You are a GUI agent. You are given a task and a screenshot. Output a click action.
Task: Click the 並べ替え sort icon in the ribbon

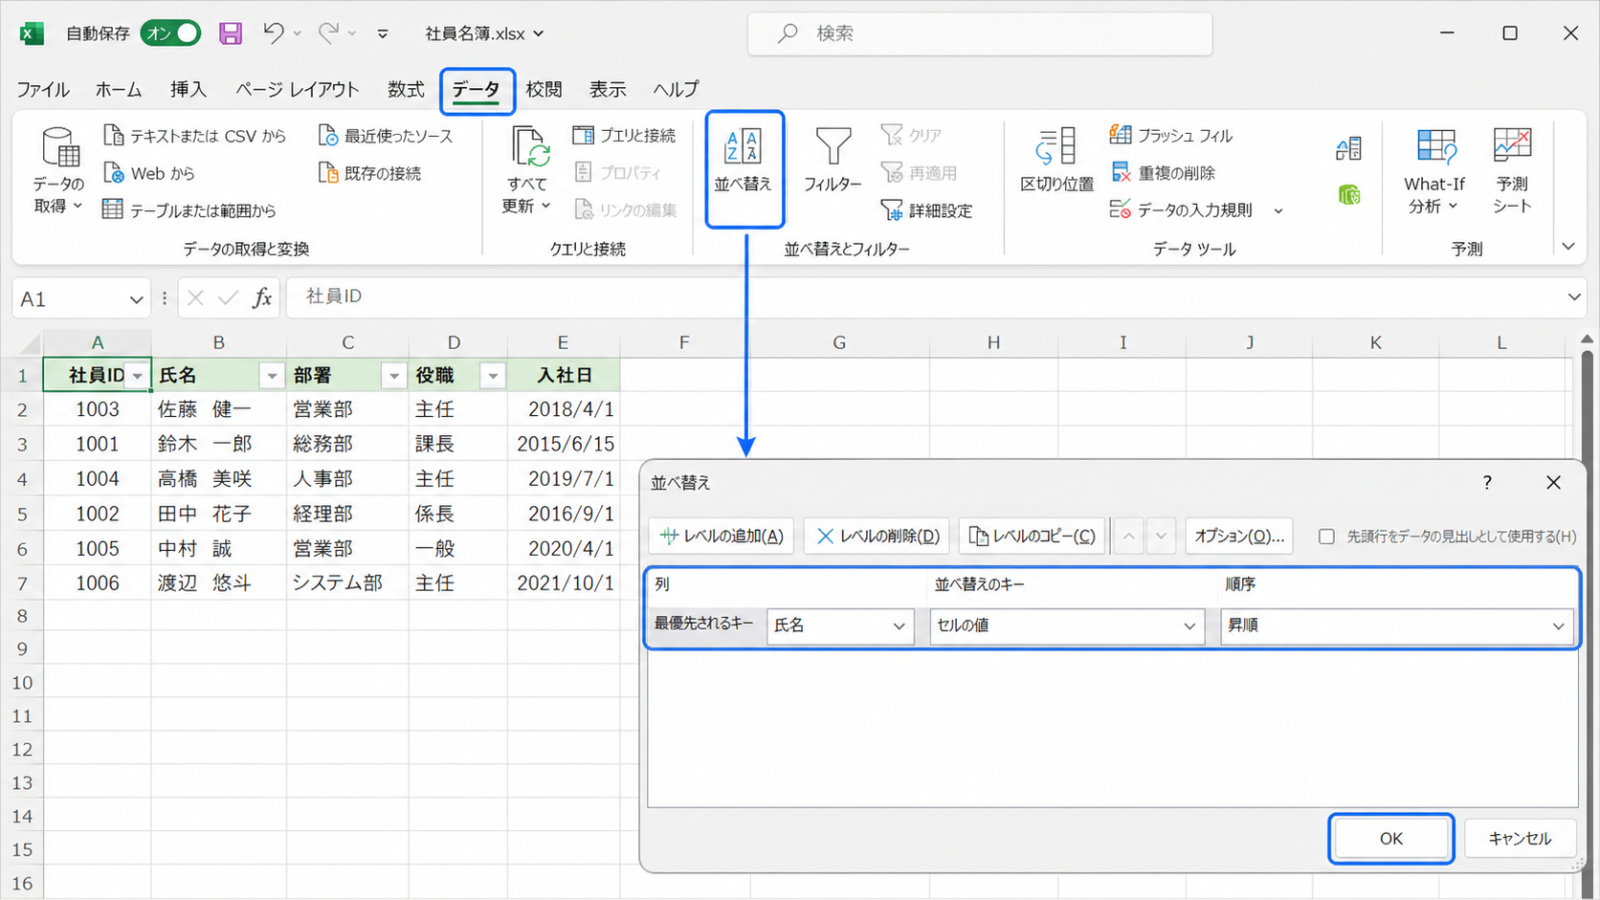743,146
